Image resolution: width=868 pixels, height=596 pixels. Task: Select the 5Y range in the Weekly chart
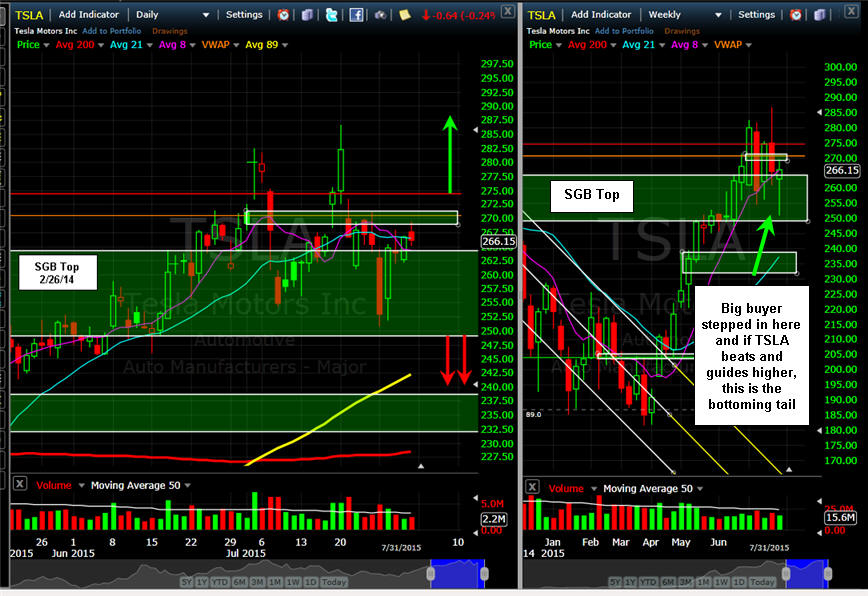(615, 582)
